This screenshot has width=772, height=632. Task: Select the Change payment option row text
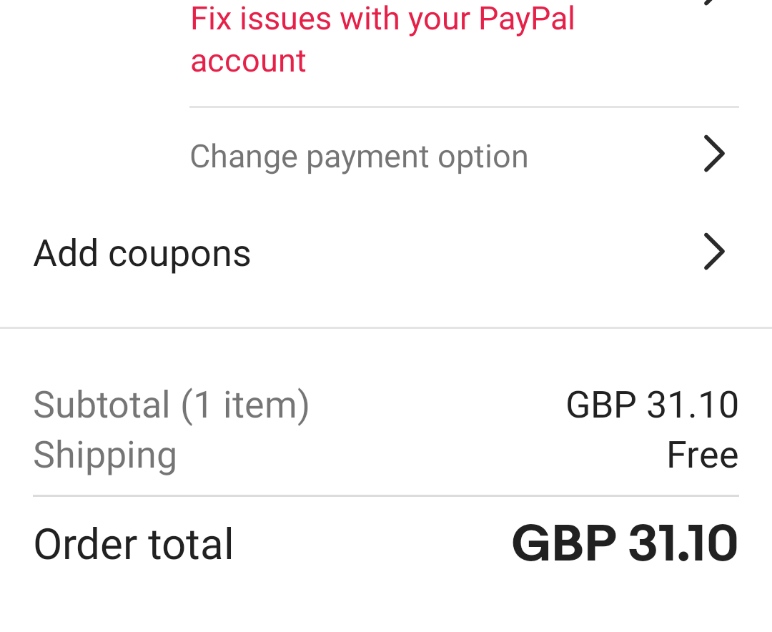coord(359,157)
